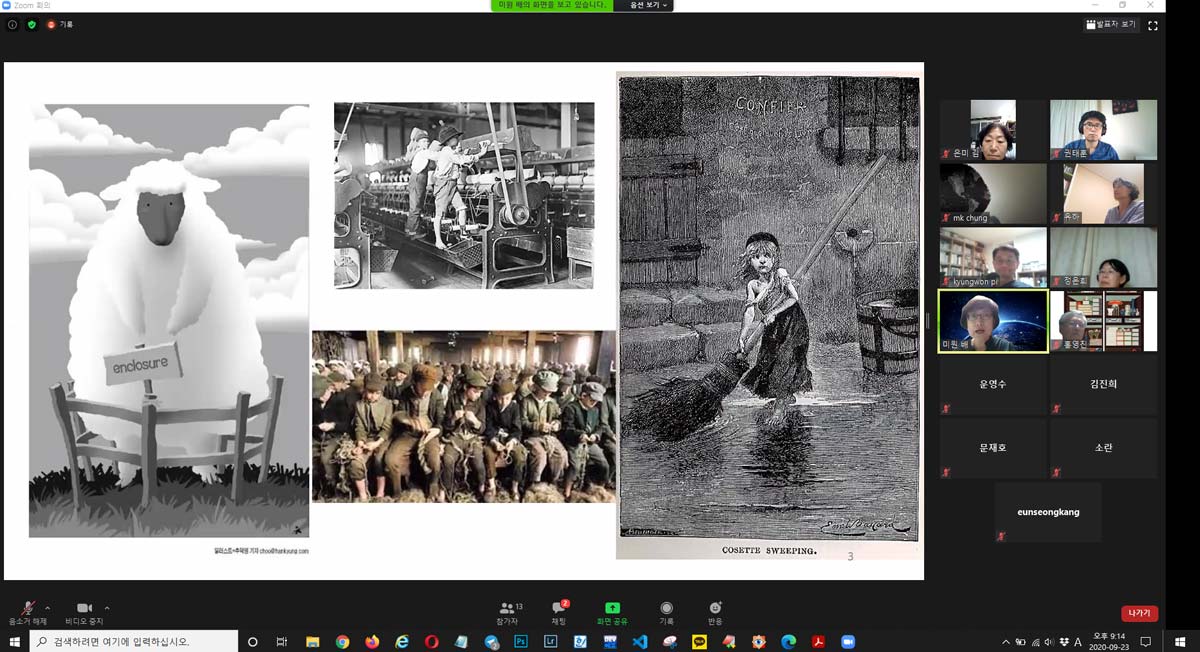Click the Windows taskbar search box
1200x652 pixels.
point(133,641)
